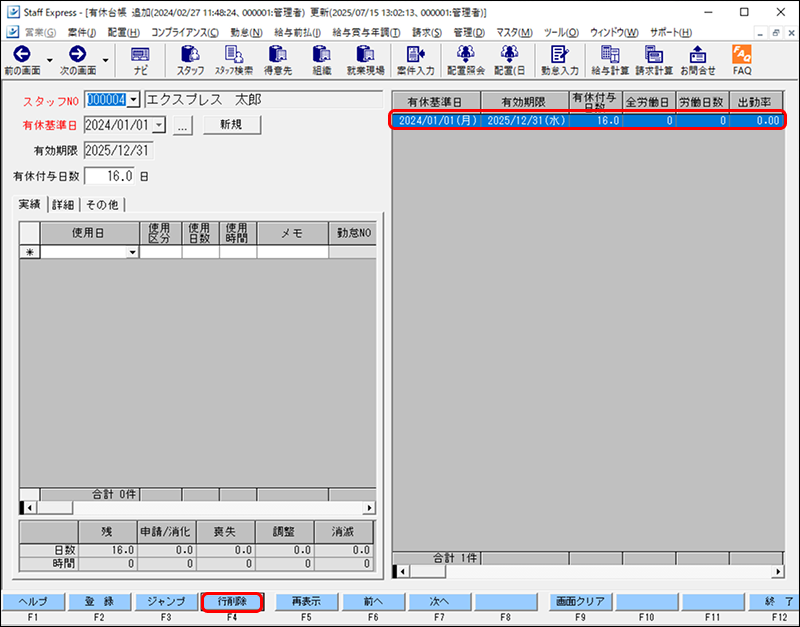The image size is (800, 627).
Task: Open the 請求(S) menu
Action: point(427,32)
